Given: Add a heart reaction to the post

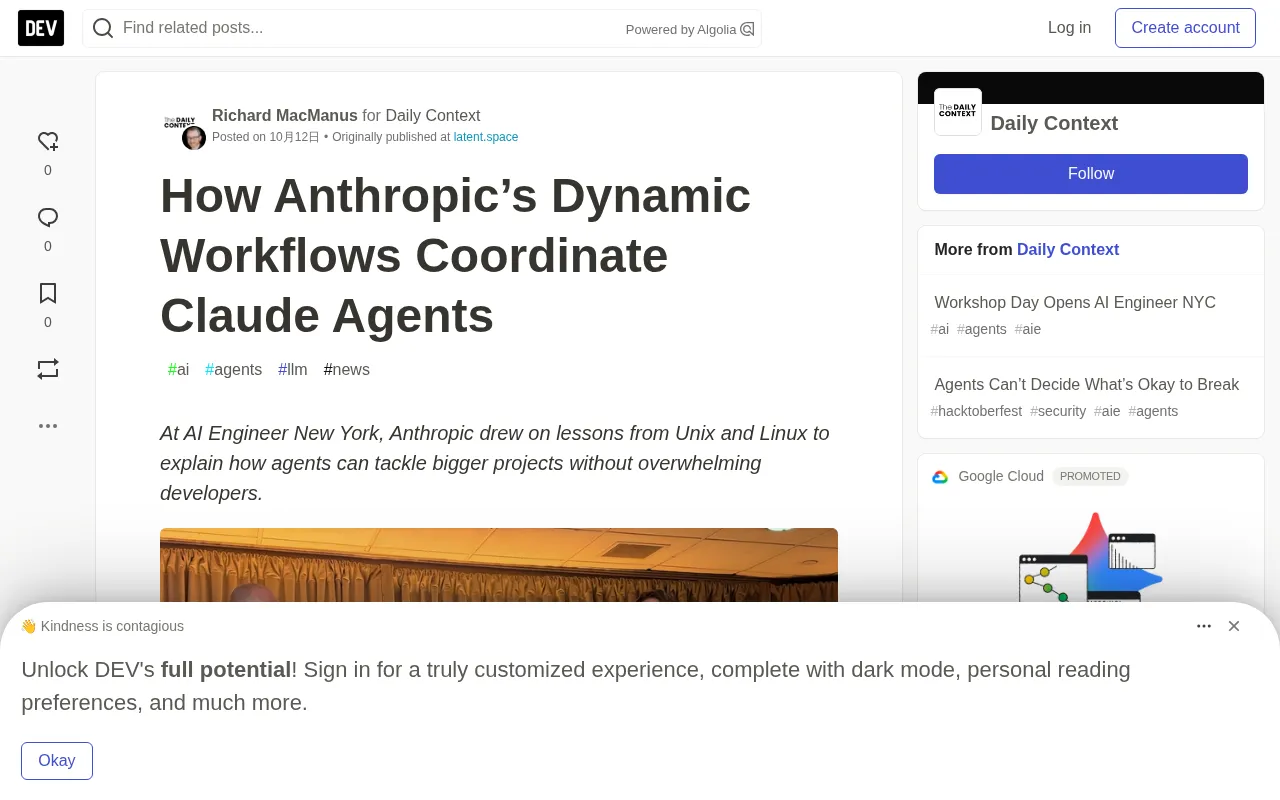Looking at the screenshot, I should pyautogui.click(x=48, y=141).
